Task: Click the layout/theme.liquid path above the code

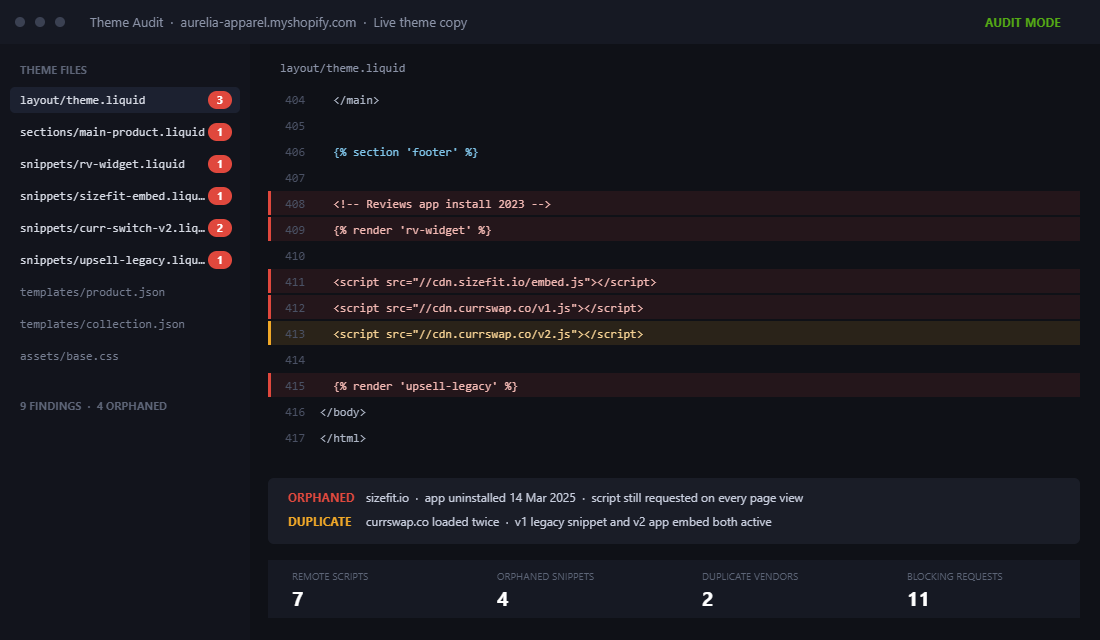Action: pyautogui.click(x=342, y=68)
